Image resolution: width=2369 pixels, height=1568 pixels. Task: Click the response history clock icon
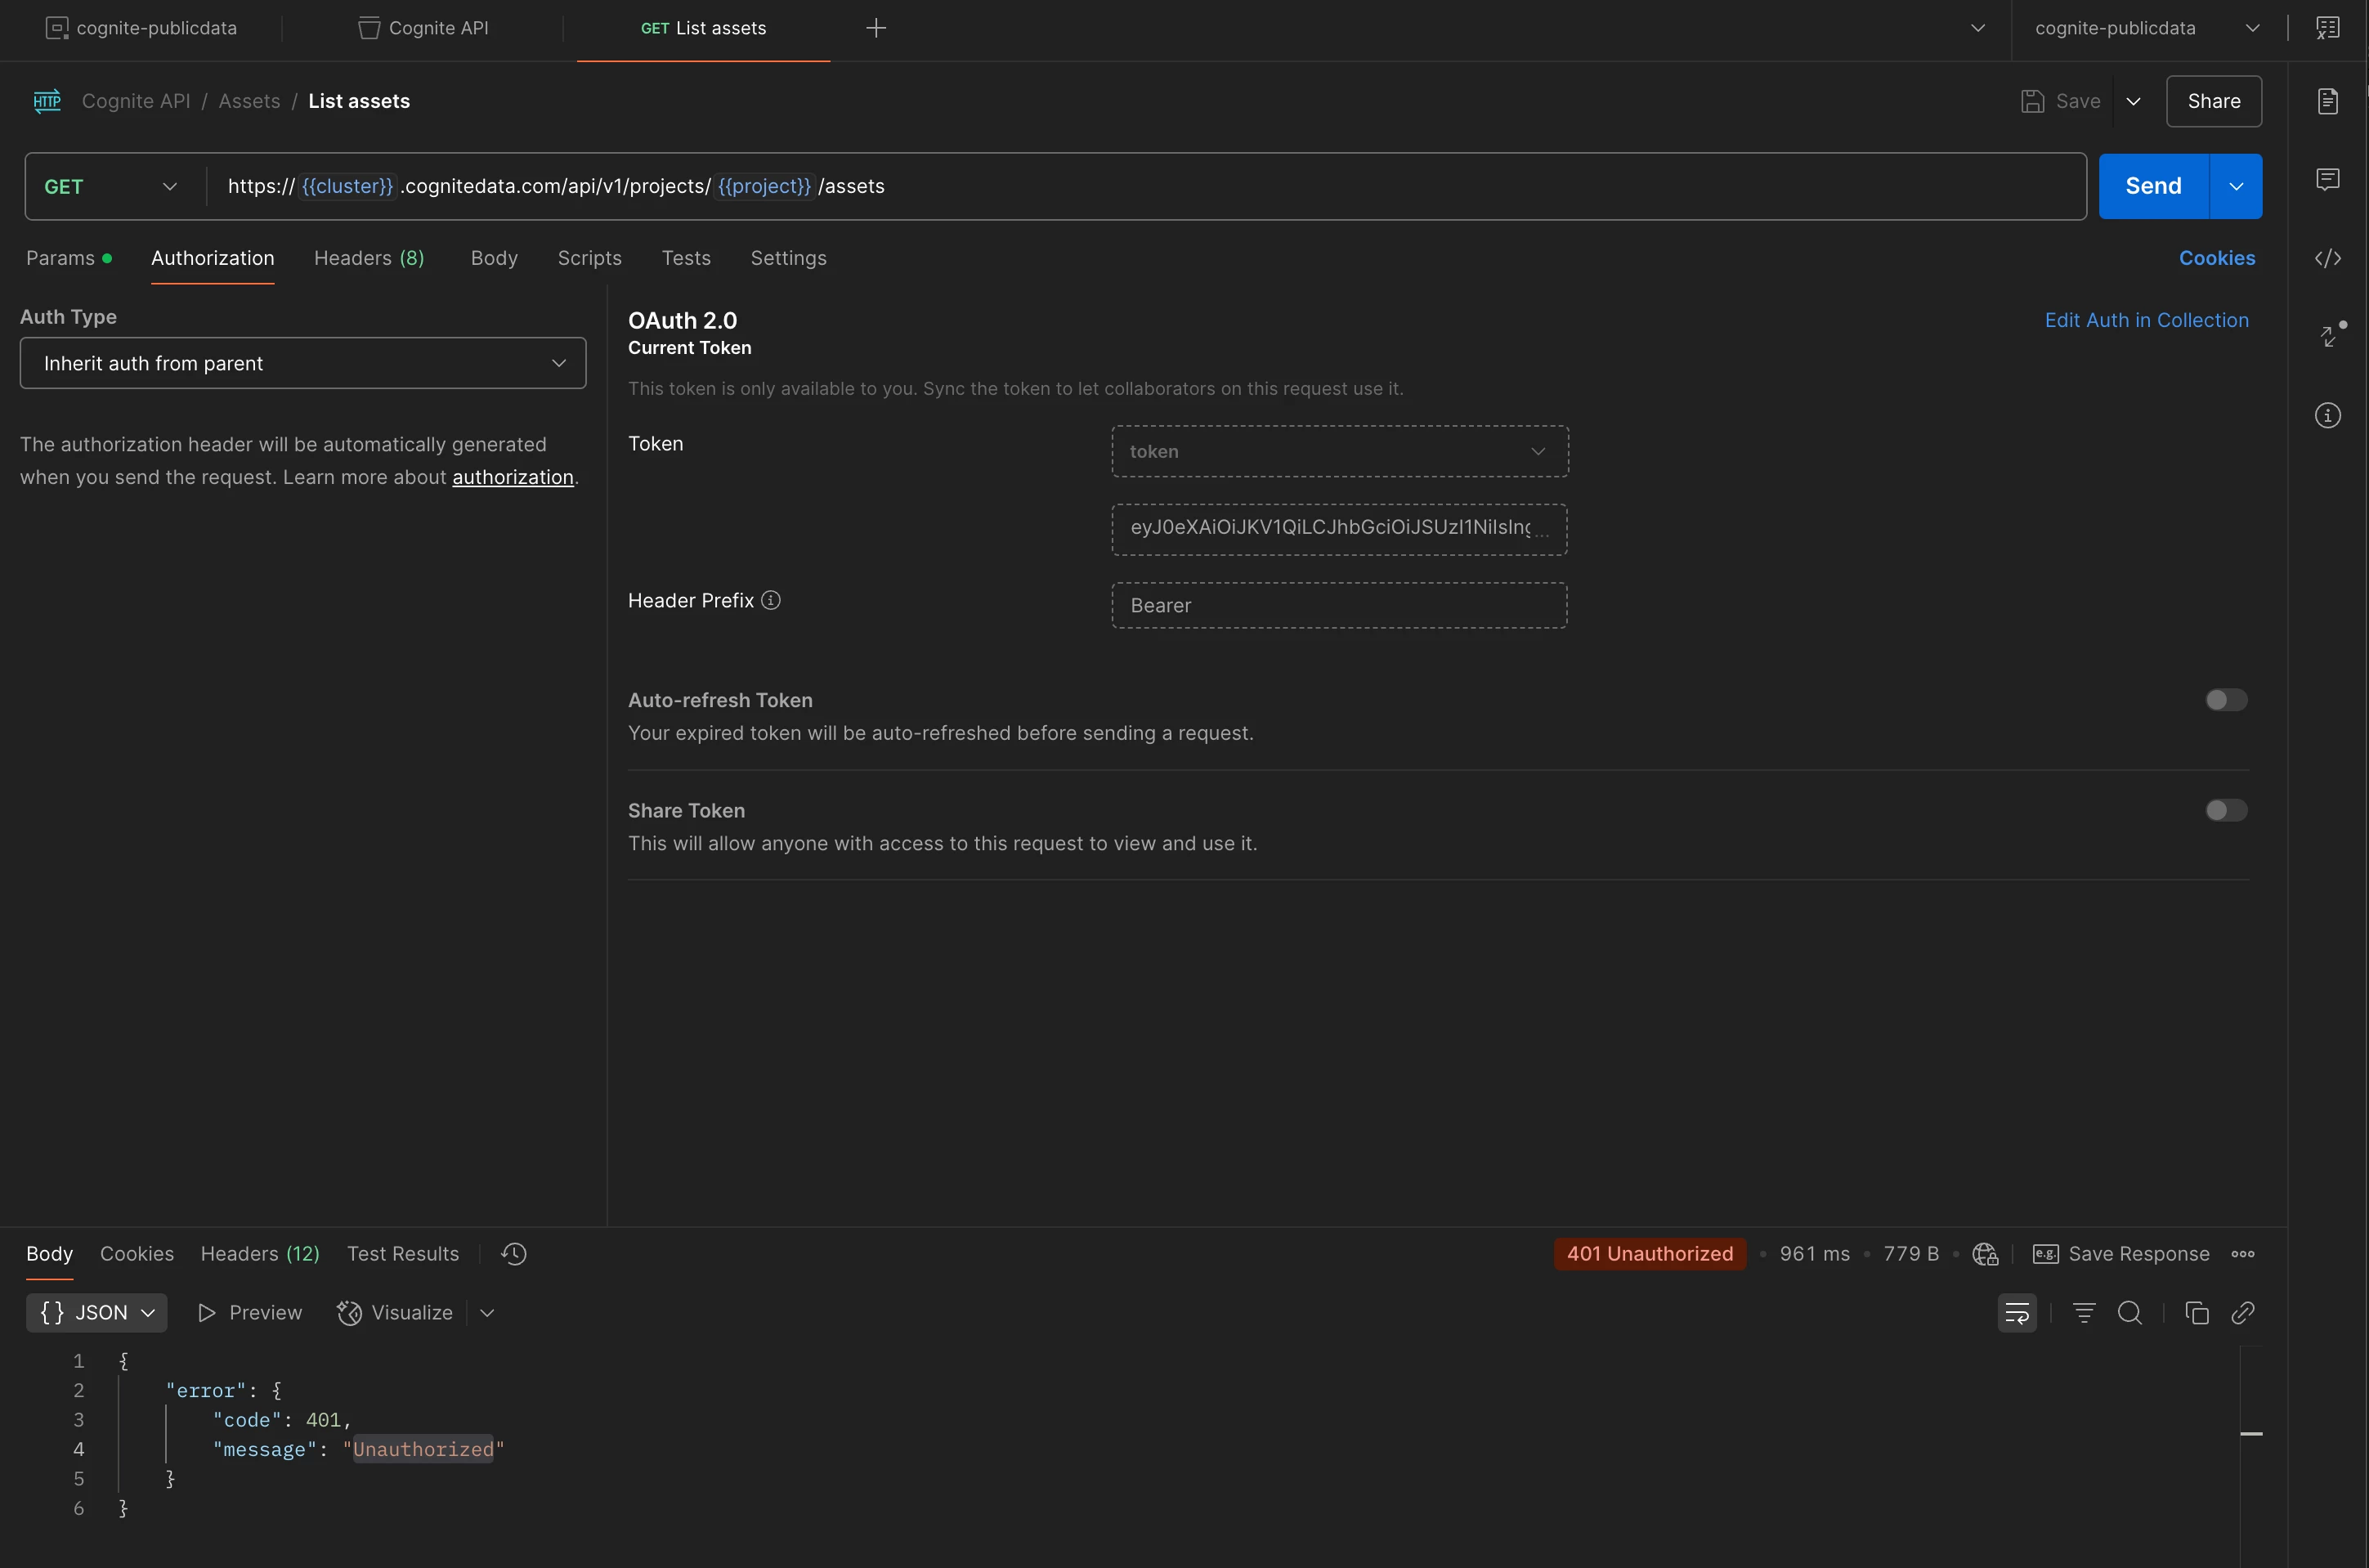[x=514, y=1254]
